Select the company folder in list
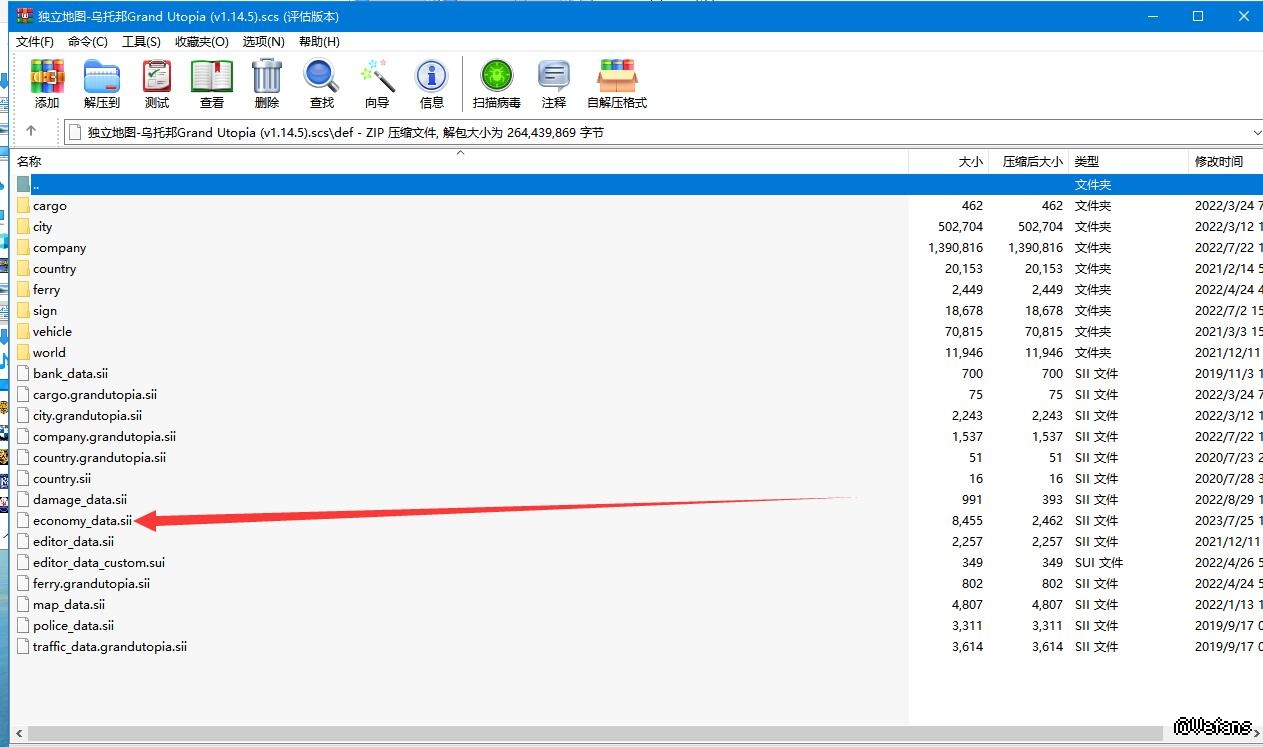This screenshot has width=1263, height=747. (59, 248)
